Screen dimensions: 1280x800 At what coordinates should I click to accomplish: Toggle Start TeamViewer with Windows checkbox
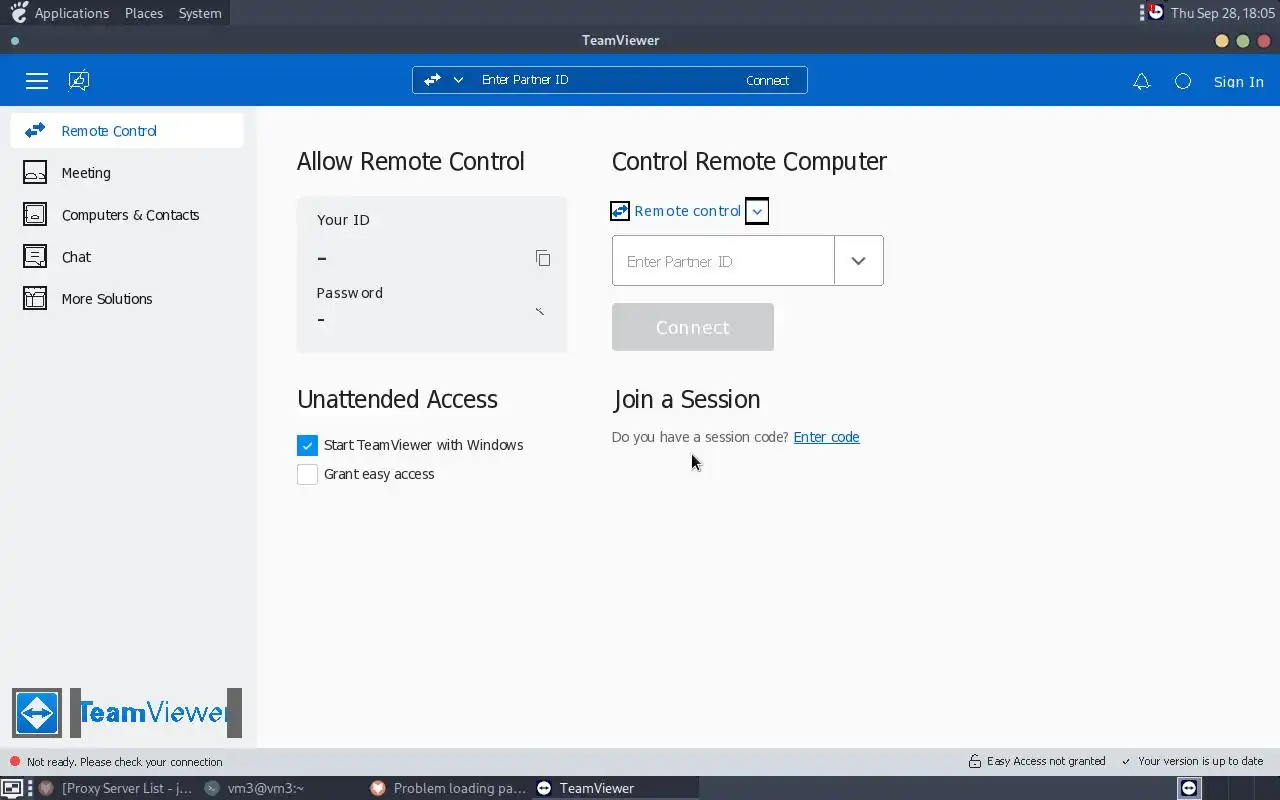tap(307, 445)
